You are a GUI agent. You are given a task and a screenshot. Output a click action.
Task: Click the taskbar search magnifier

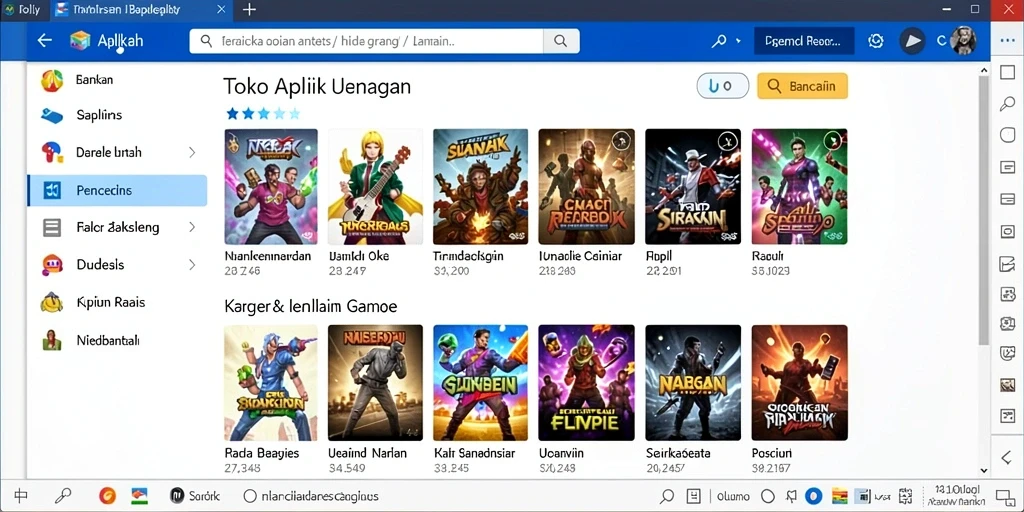point(64,496)
